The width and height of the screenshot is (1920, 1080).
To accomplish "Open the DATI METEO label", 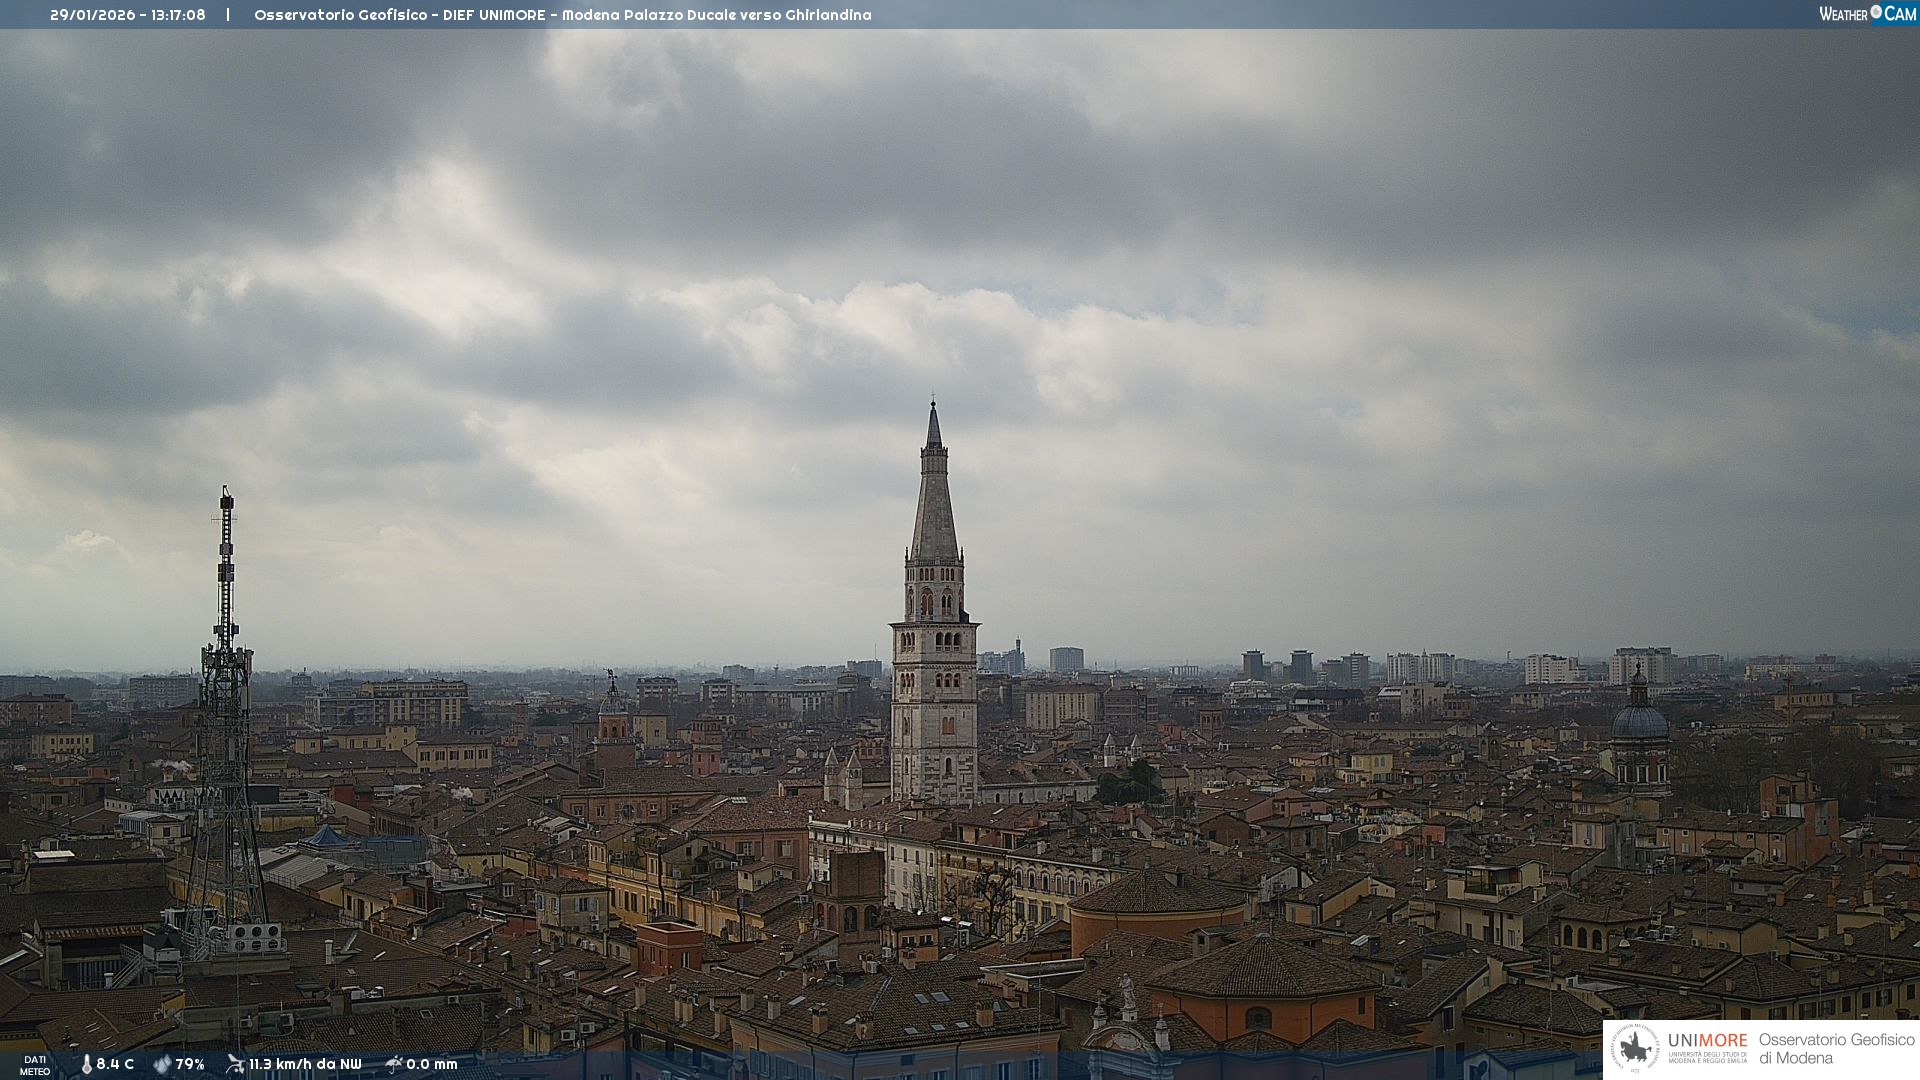I will (x=35, y=1065).
